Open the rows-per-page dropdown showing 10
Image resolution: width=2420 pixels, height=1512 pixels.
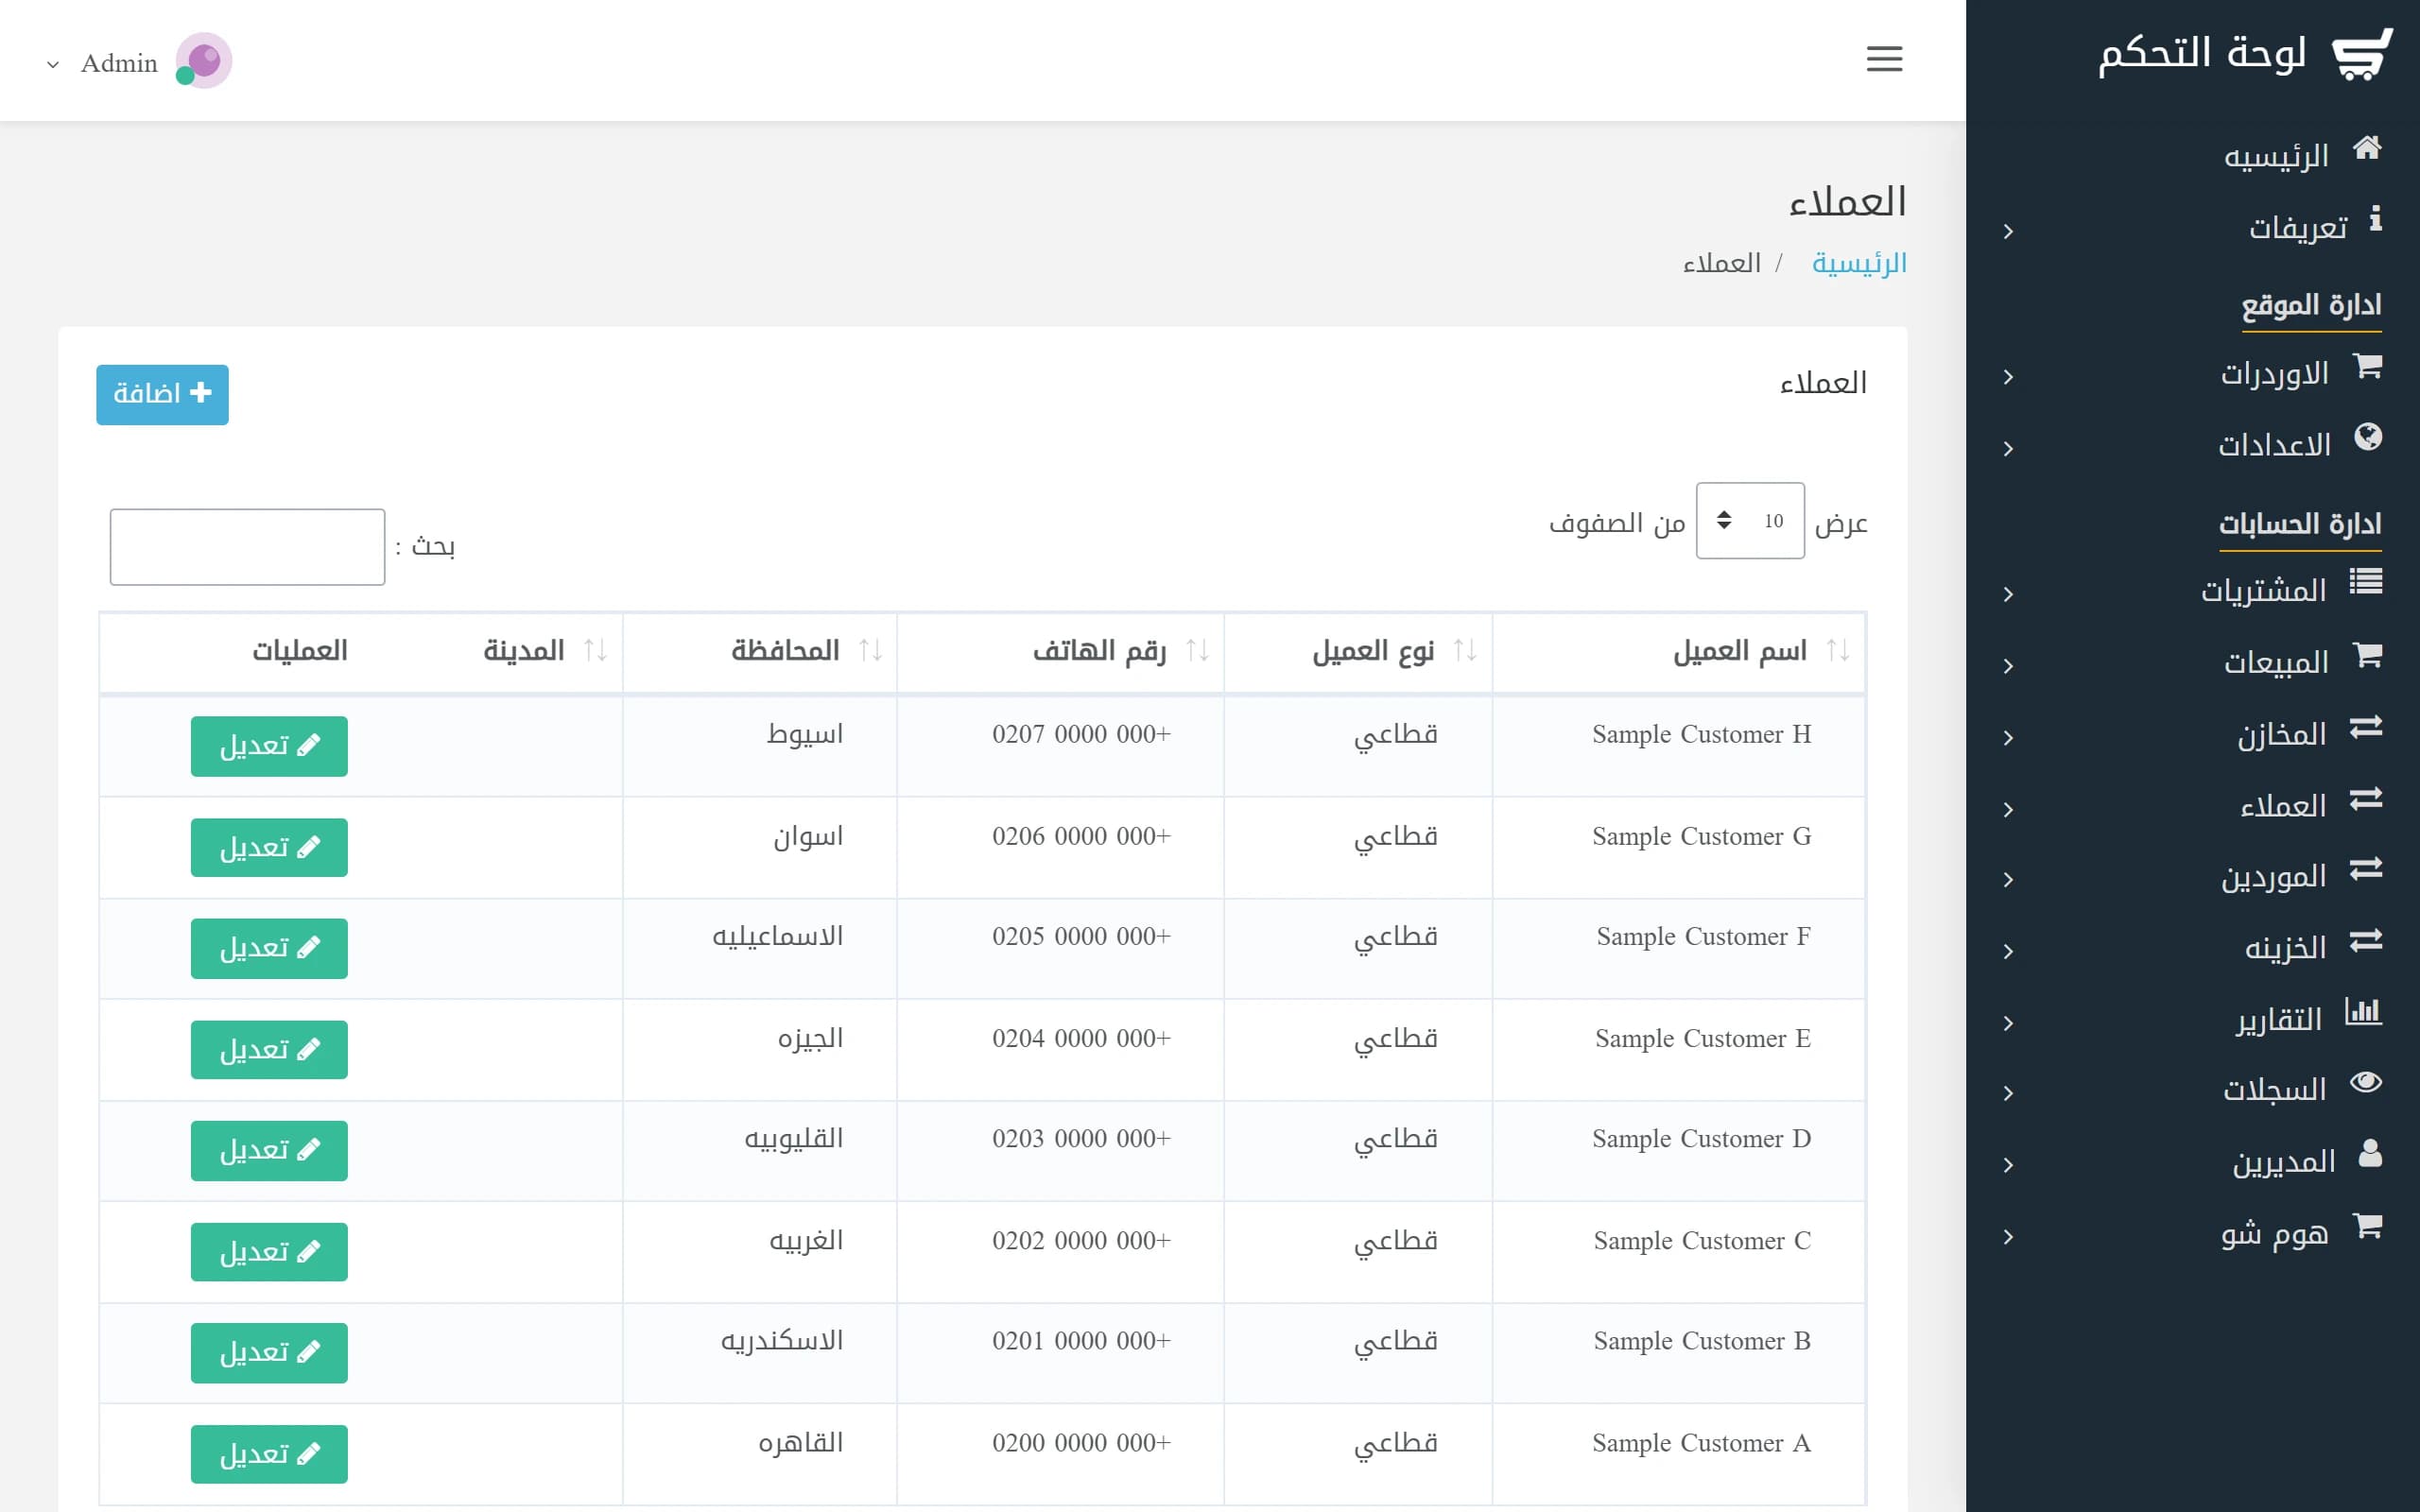pyautogui.click(x=1750, y=521)
